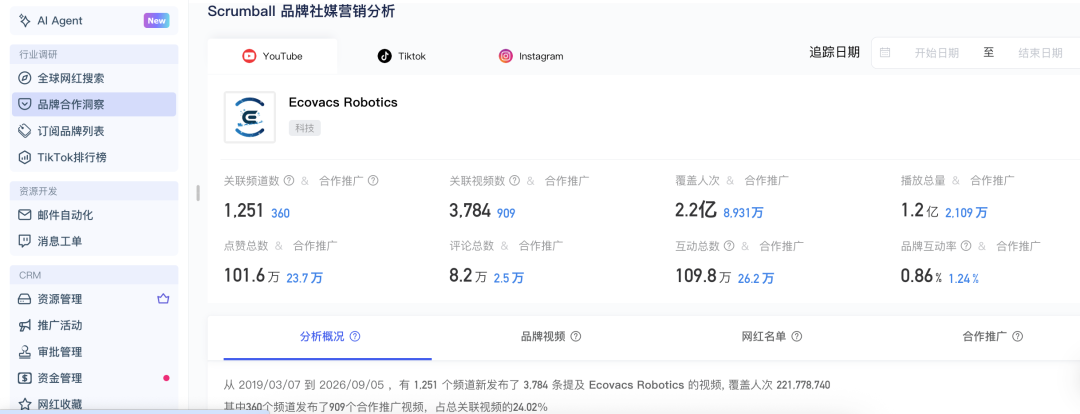Screen dimensions: 1080x414
Task: Click the blue 360 partnership channel value
Action: 280,214
